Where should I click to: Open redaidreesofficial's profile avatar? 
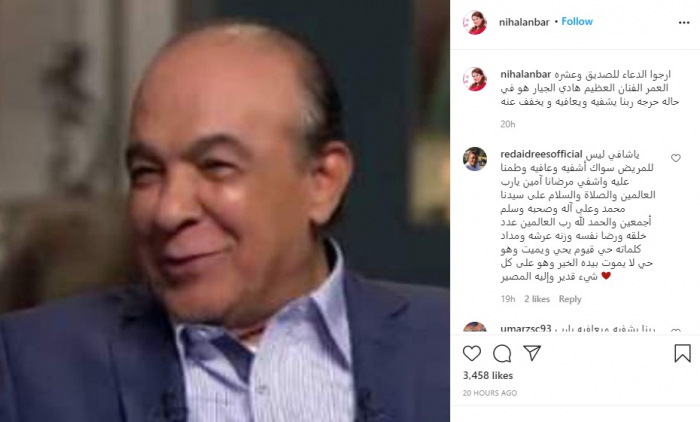click(475, 159)
